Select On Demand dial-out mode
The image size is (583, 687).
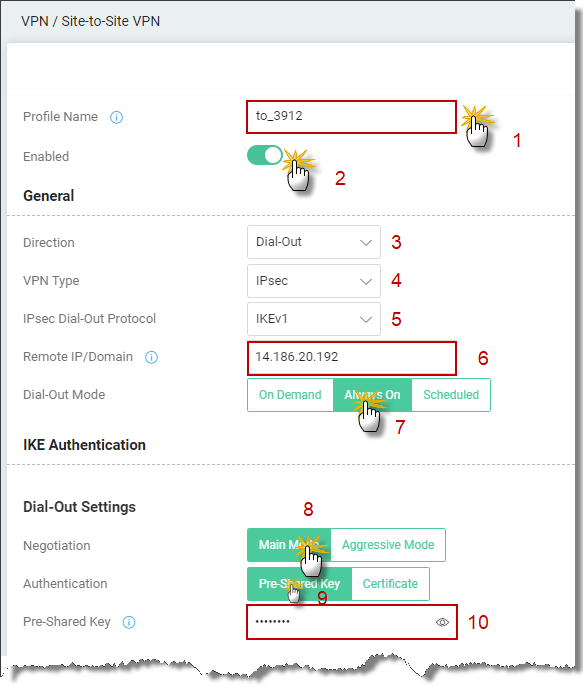pyautogui.click(x=290, y=395)
